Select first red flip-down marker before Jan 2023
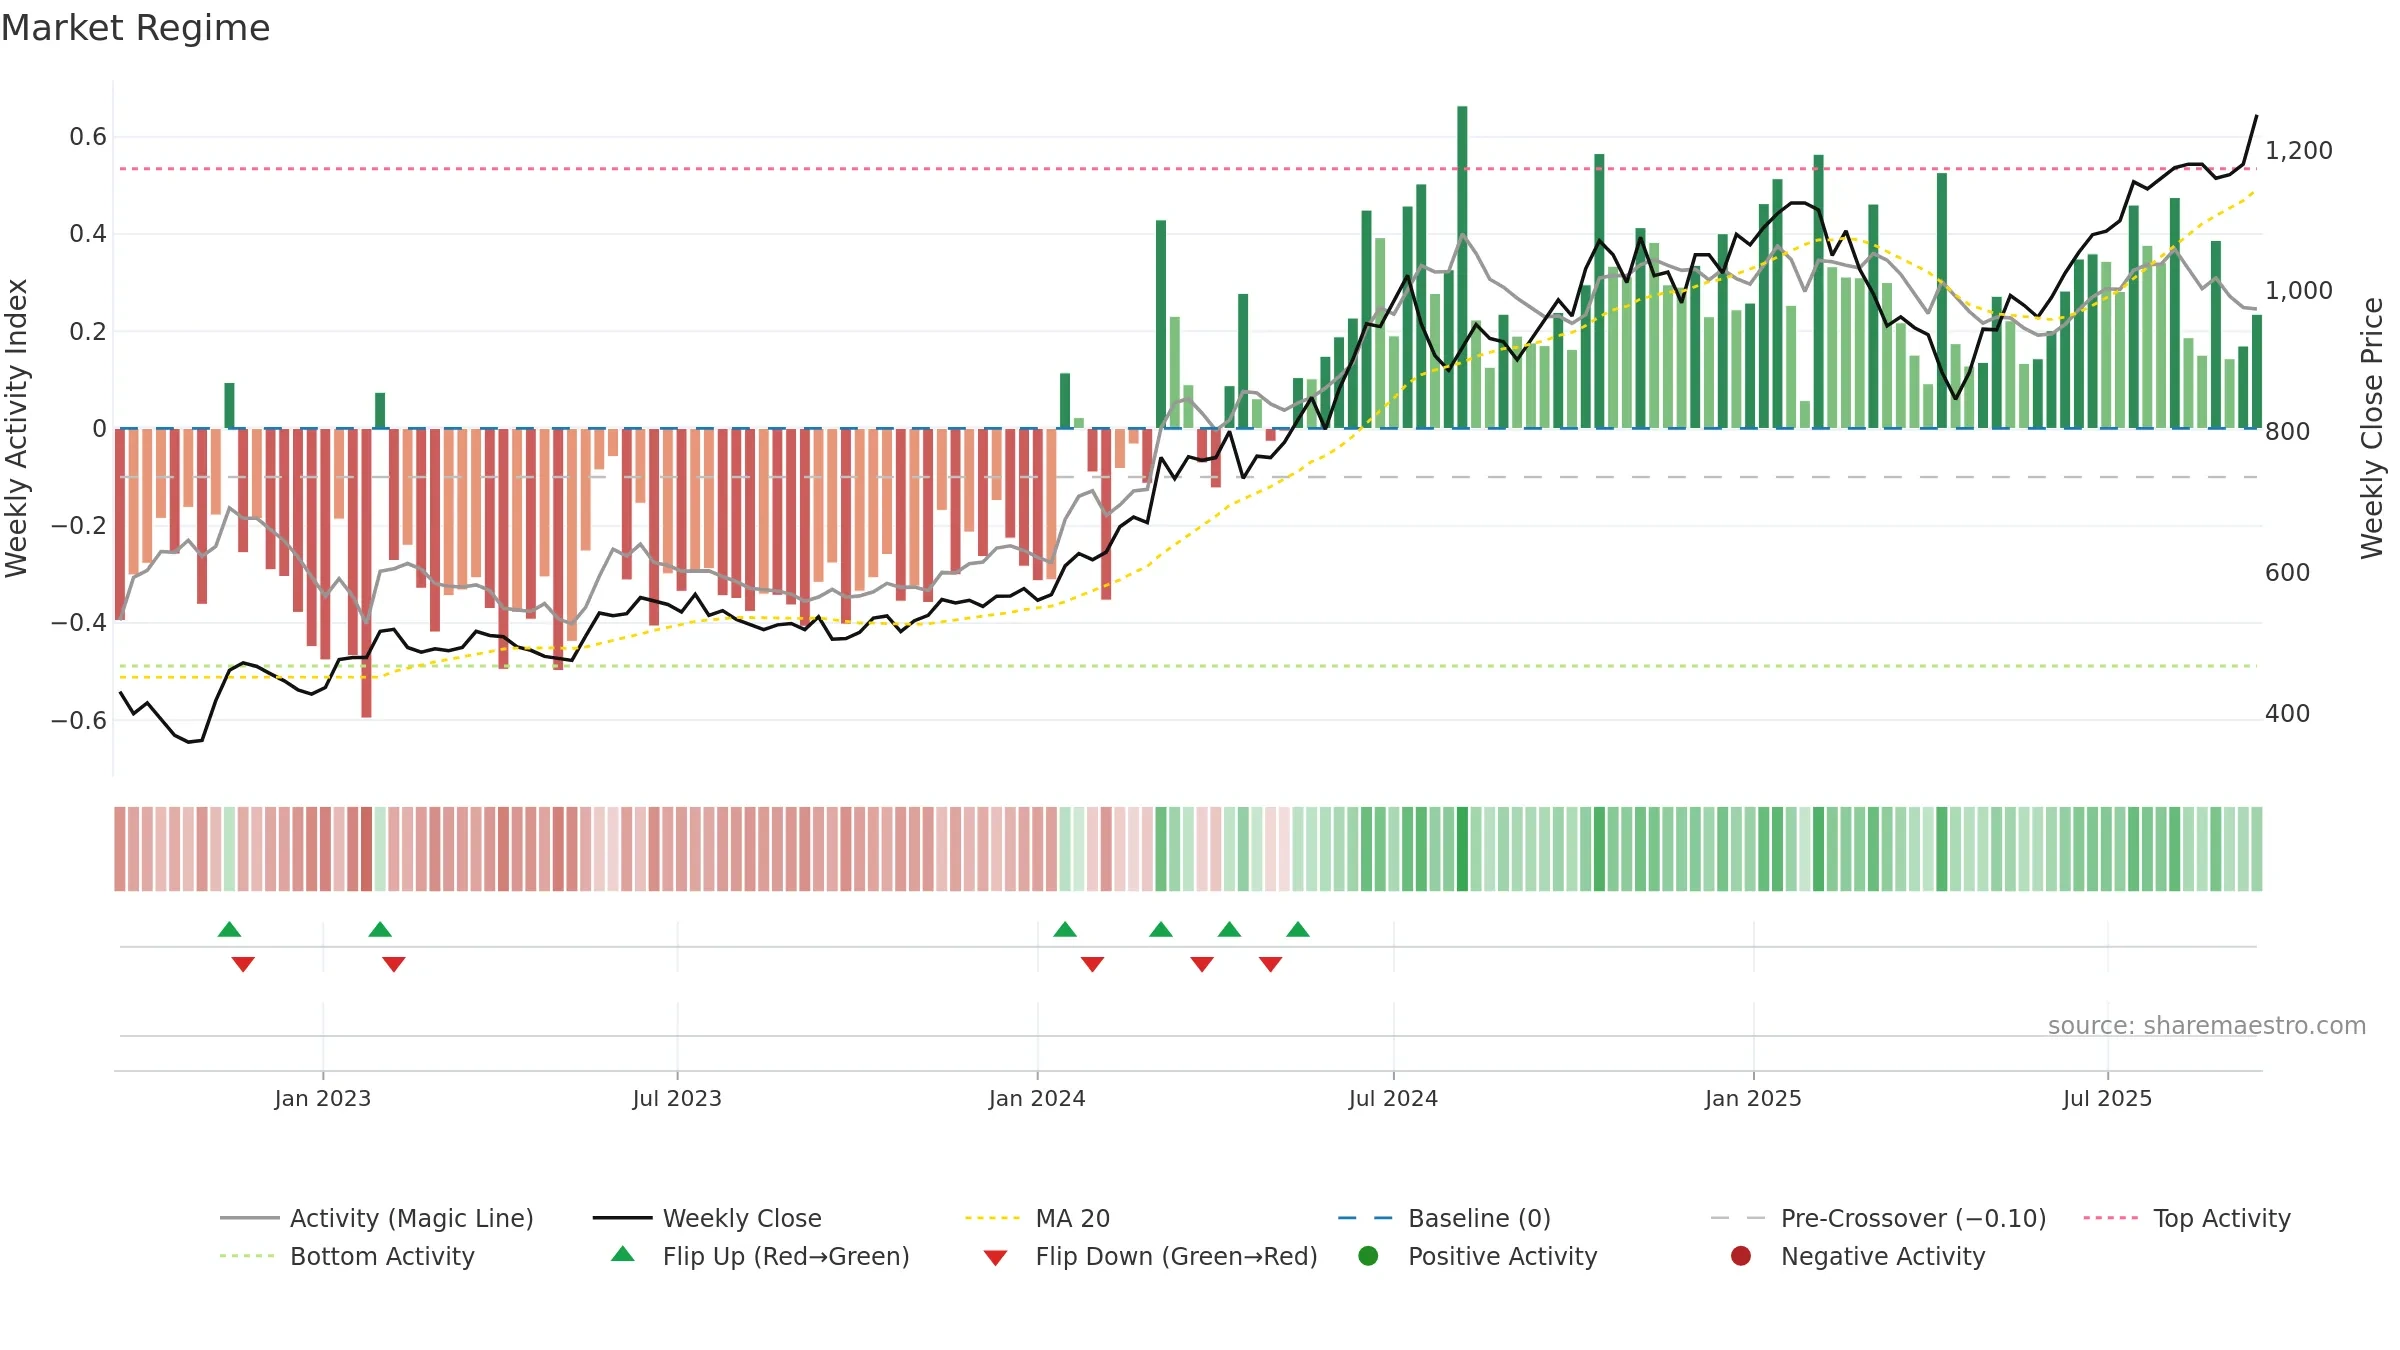The height and width of the screenshot is (1350, 2400). point(243,964)
